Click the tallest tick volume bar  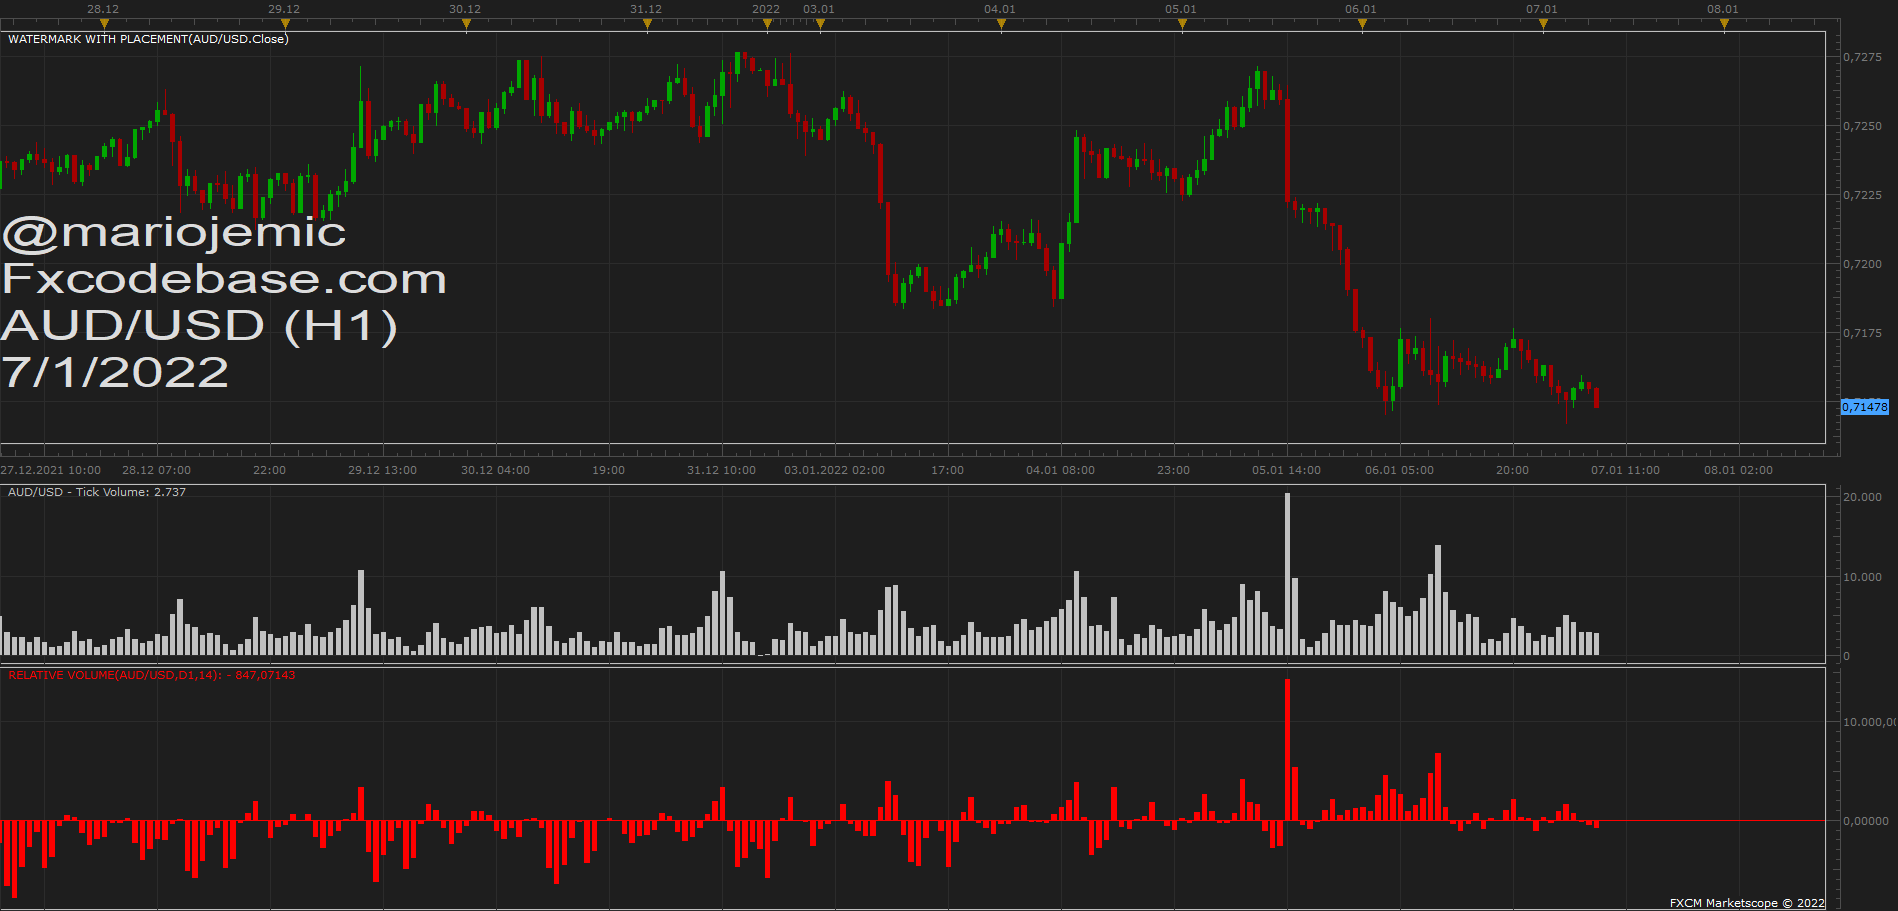(x=1287, y=574)
